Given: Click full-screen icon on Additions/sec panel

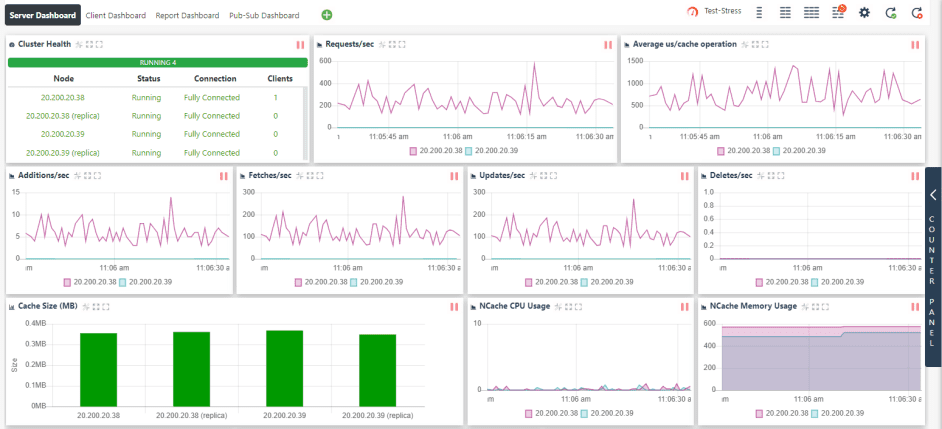Looking at the screenshot, I should (x=97, y=176).
